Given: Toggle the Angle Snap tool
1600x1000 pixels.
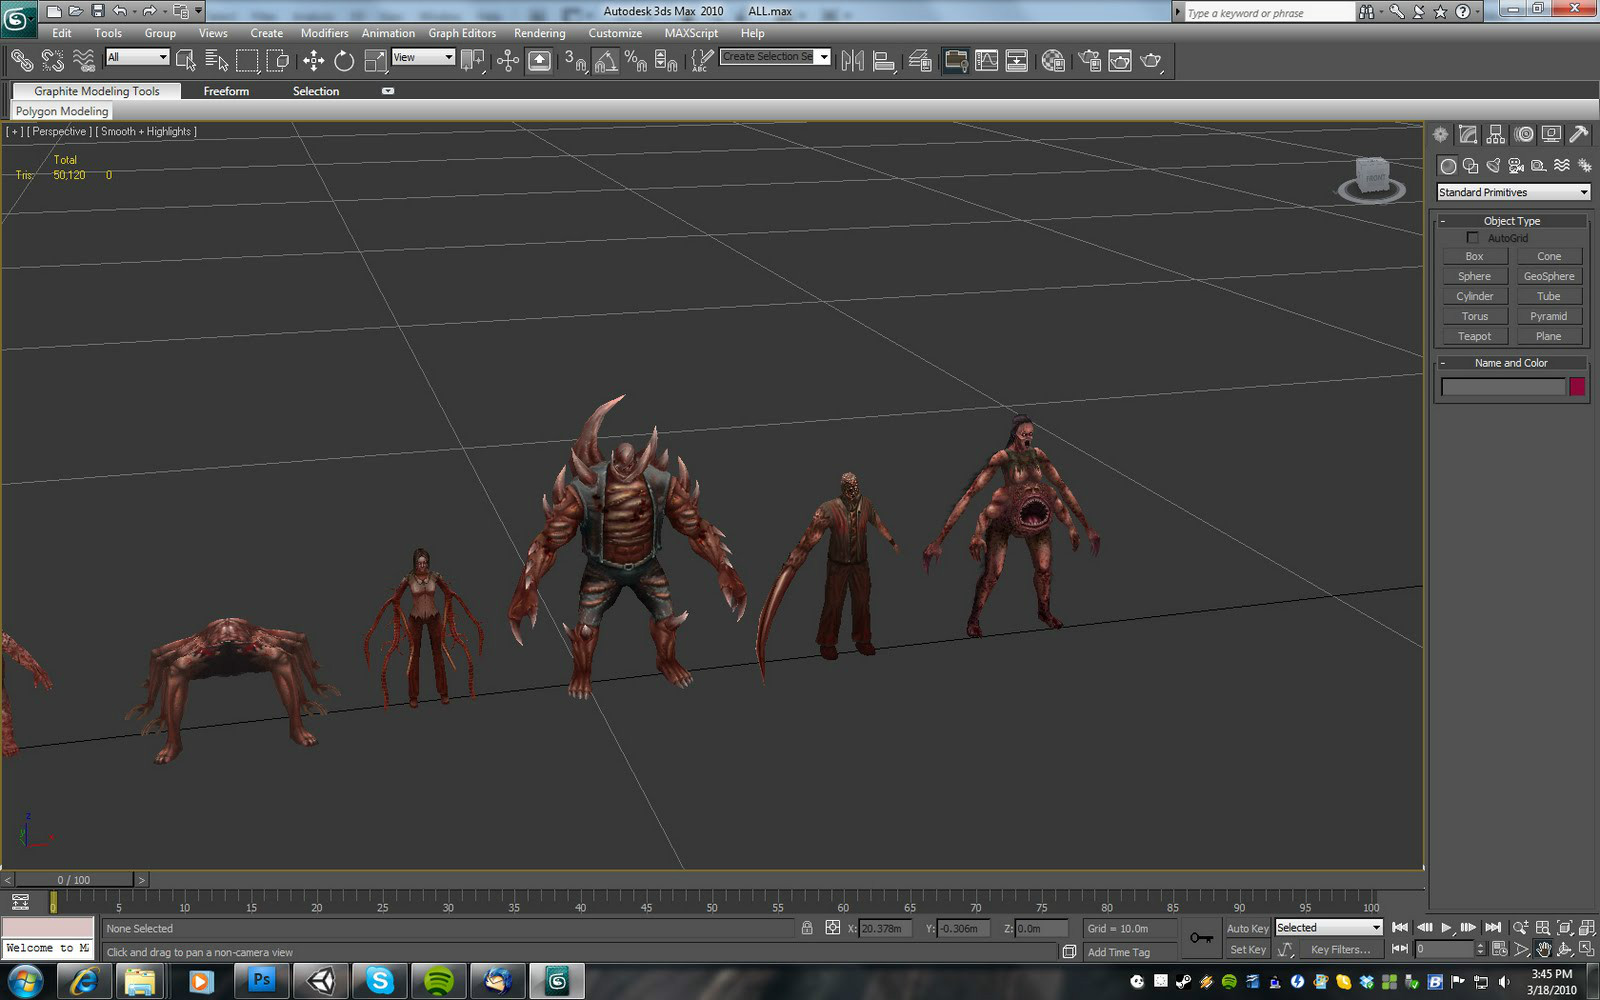Looking at the screenshot, I should 605,61.
